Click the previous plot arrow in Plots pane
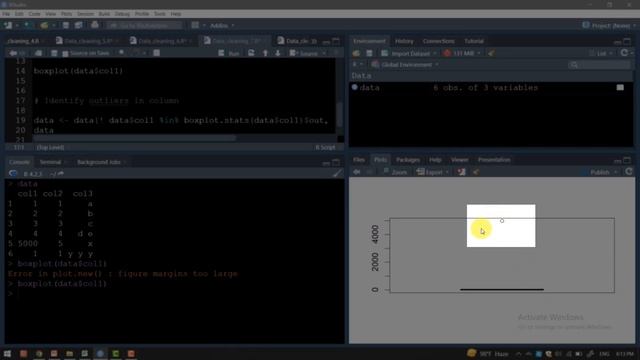The width and height of the screenshot is (640, 360). (357, 172)
